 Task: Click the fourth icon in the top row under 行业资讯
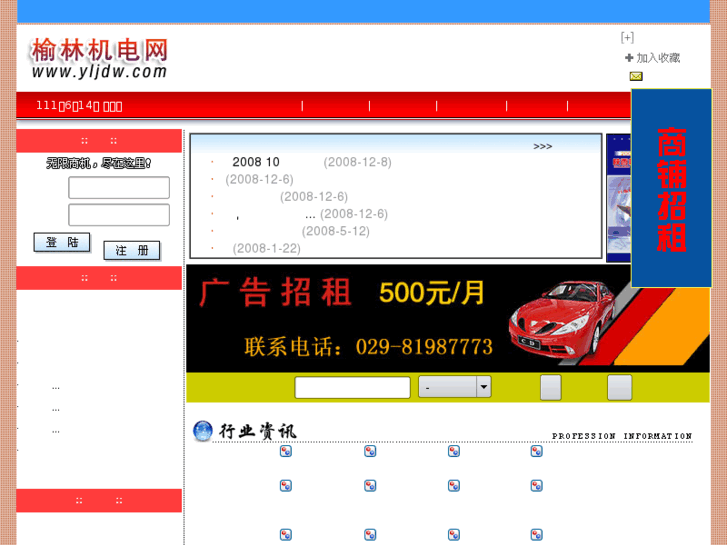(x=536, y=451)
